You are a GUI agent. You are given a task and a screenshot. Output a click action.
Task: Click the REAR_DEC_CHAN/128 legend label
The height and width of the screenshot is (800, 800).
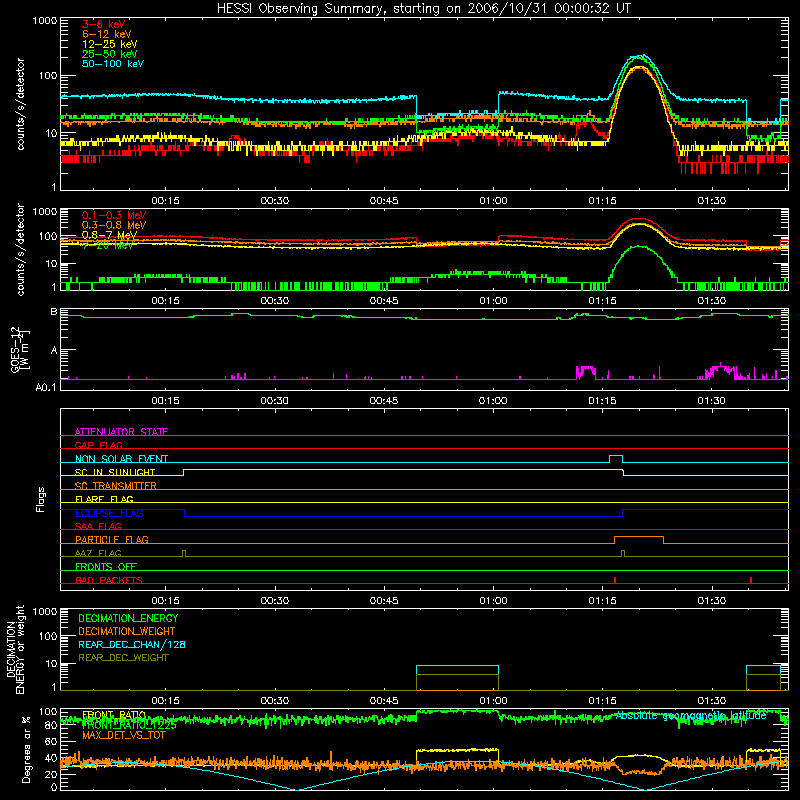pos(132,644)
